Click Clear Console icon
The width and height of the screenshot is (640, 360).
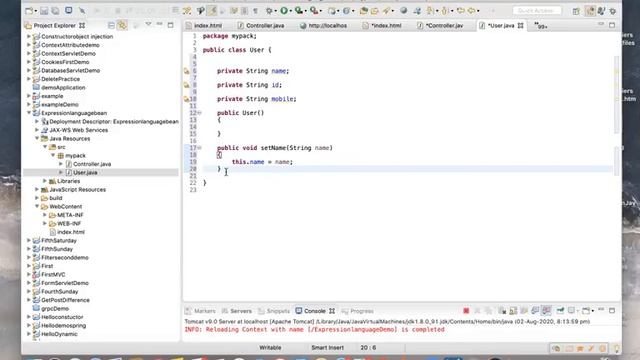tap(502, 311)
